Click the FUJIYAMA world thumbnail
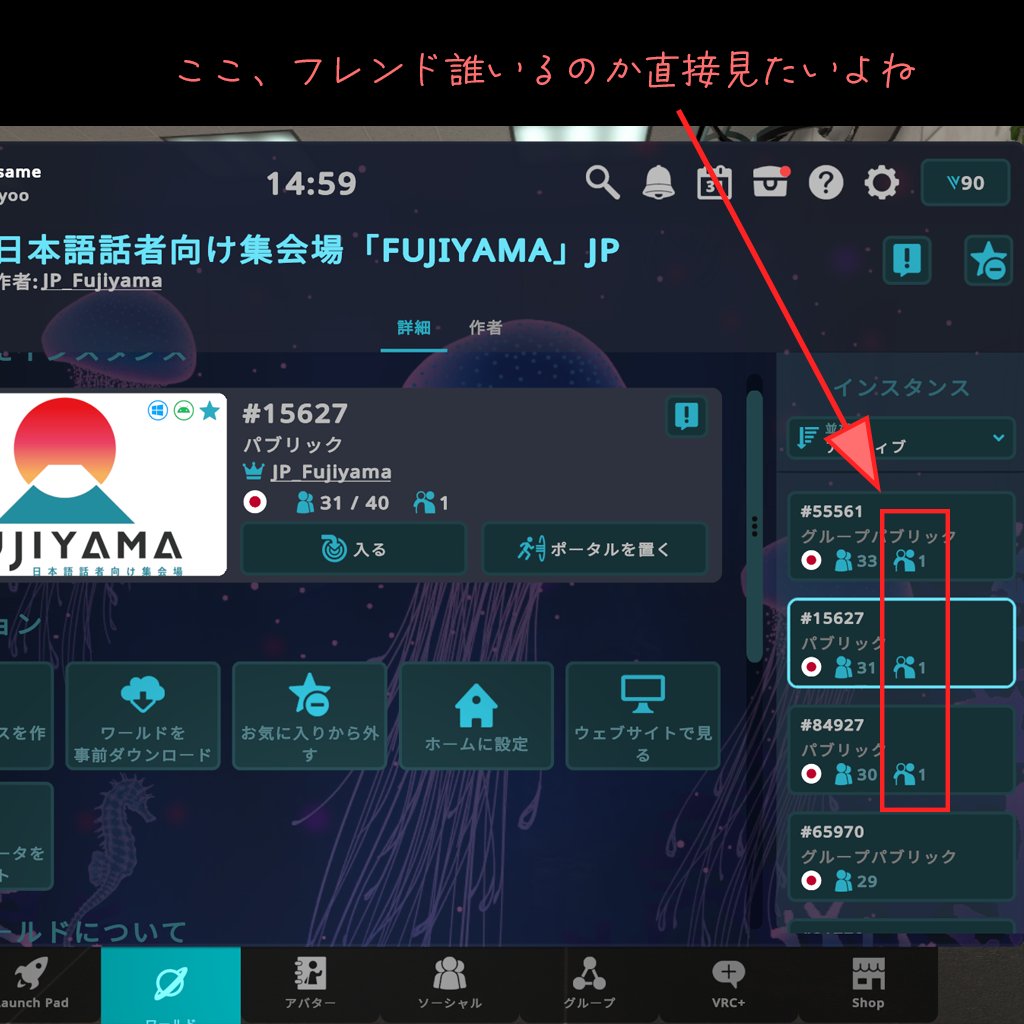 [x=113, y=484]
